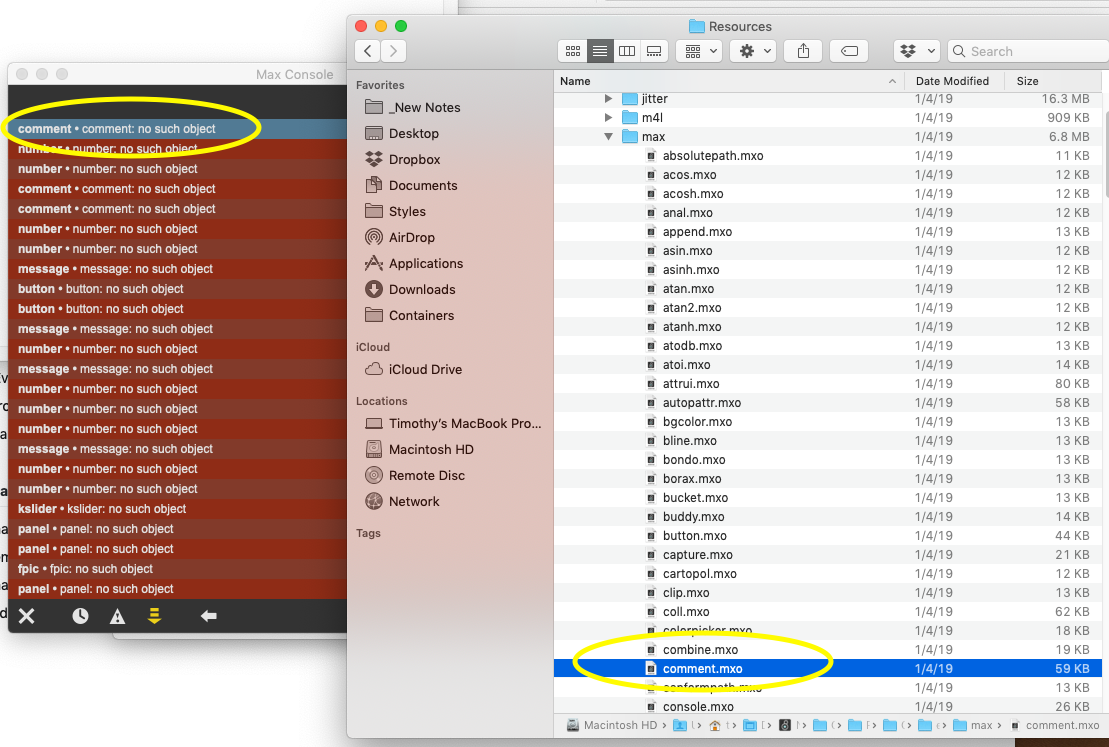This screenshot has height=747, width=1109.
Task: Expand the jitter folder
Action: pos(608,98)
